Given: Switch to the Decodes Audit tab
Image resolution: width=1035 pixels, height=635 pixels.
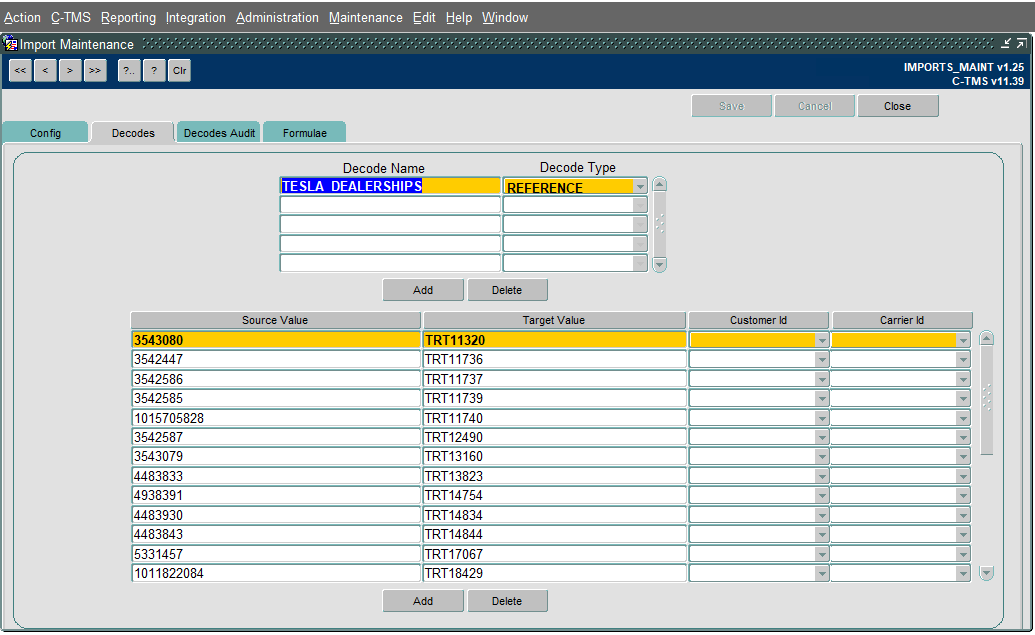Looking at the screenshot, I should click(x=219, y=133).
